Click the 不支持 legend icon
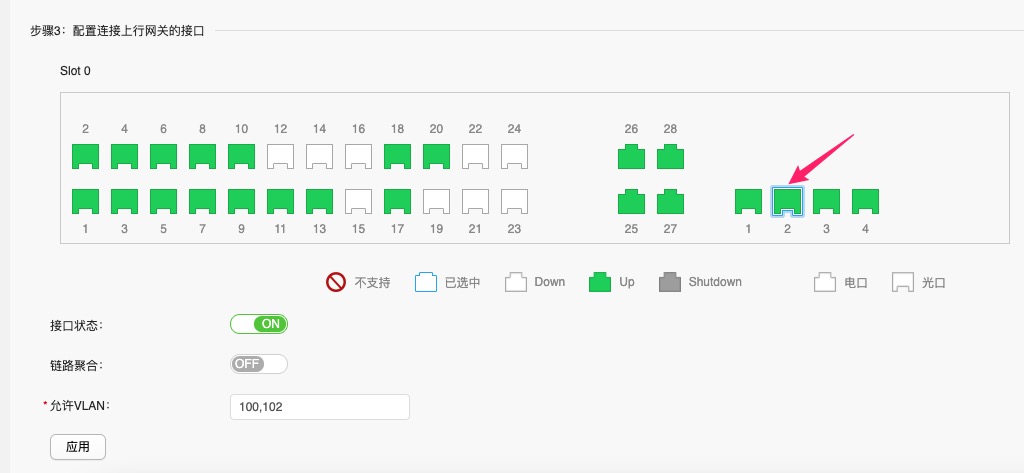The height and width of the screenshot is (473, 1024). click(x=336, y=282)
